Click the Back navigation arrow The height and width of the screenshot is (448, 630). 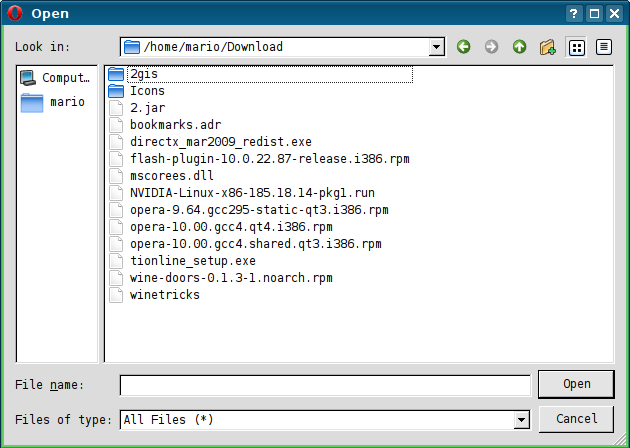463,47
